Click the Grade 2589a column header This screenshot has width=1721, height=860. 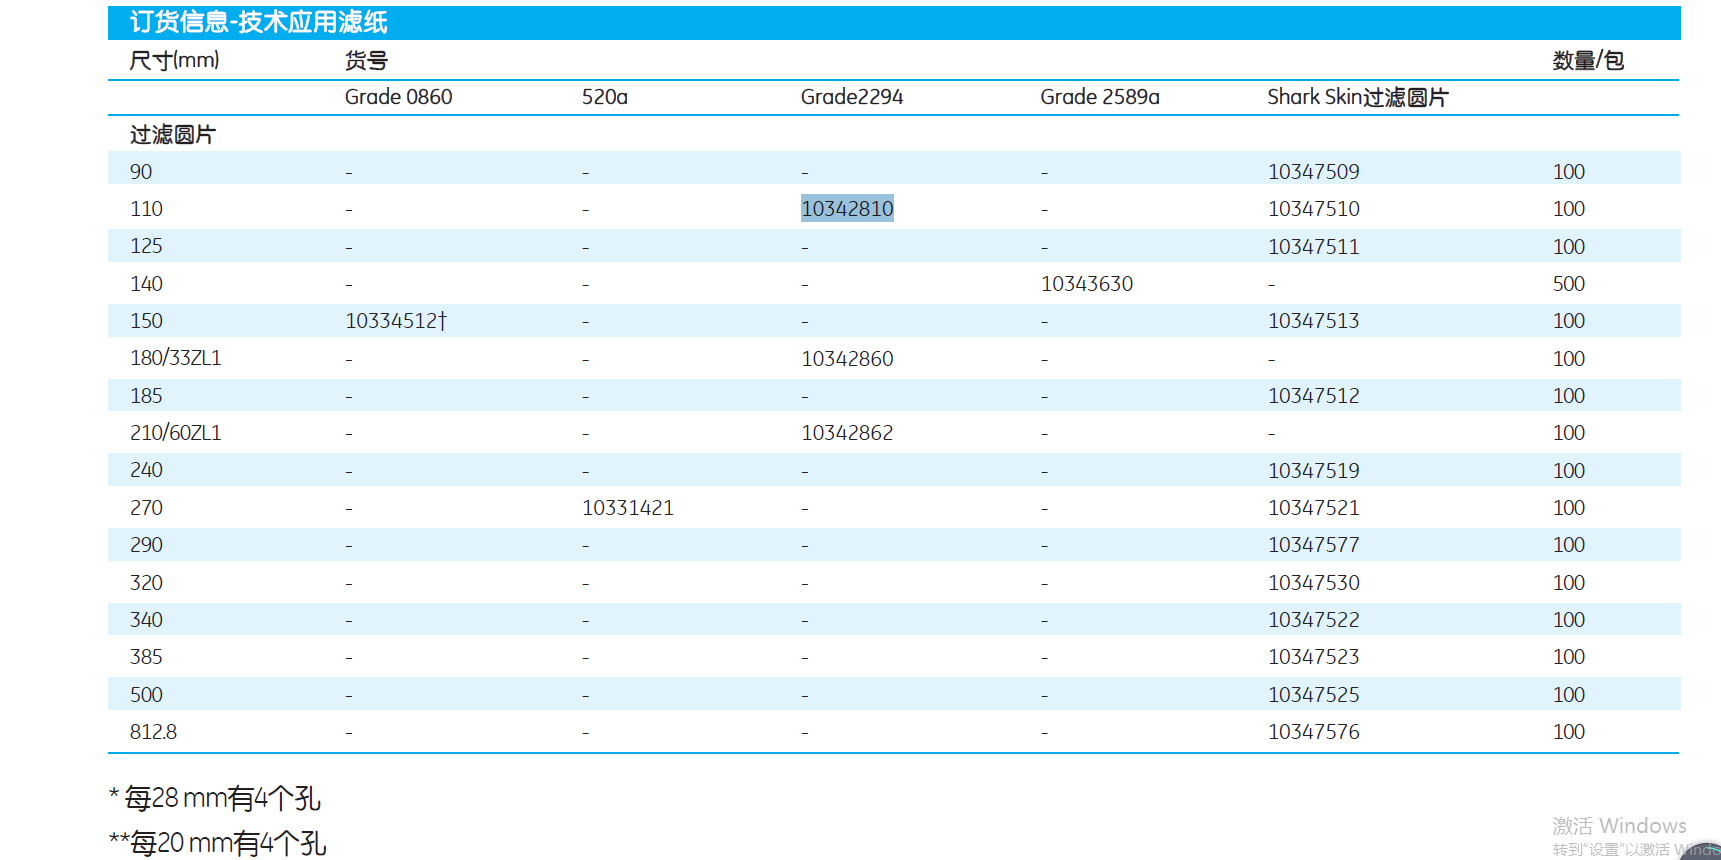click(x=1099, y=97)
